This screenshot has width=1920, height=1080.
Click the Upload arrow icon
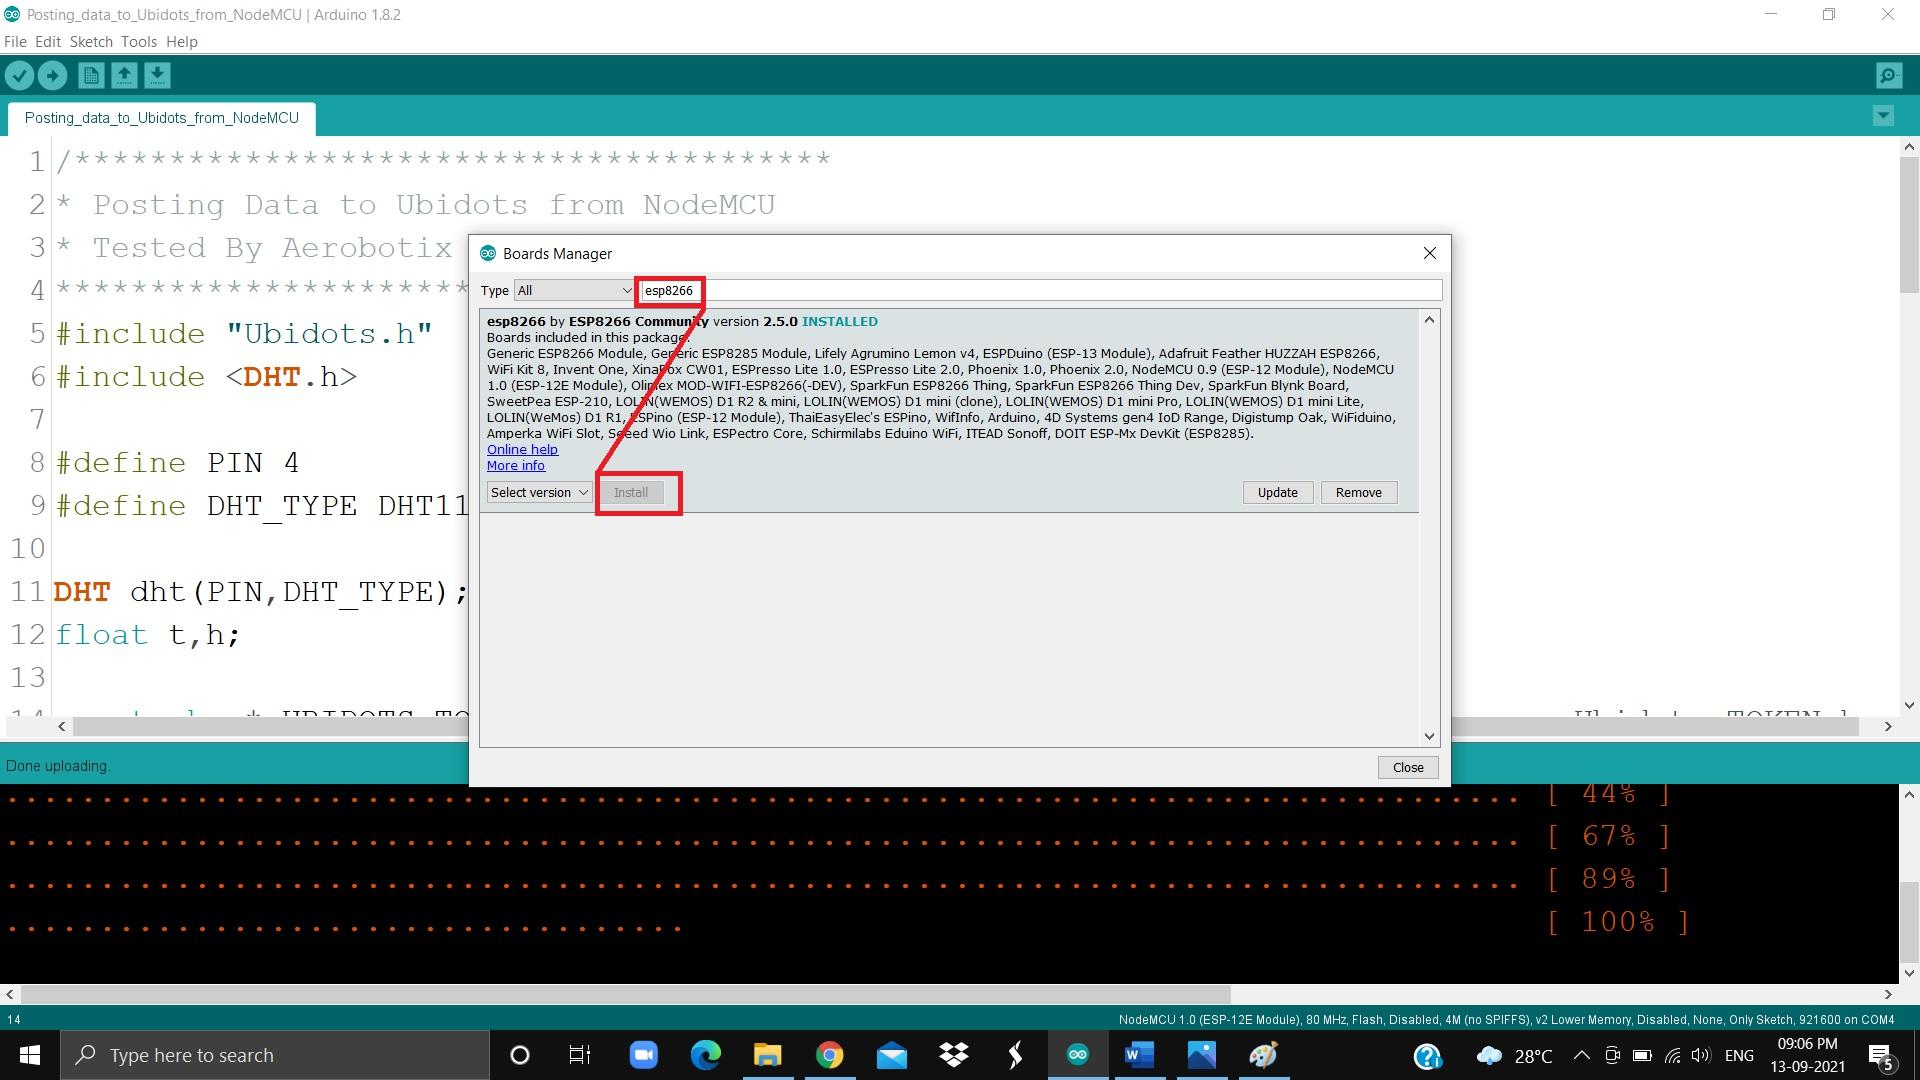pos(52,75)
